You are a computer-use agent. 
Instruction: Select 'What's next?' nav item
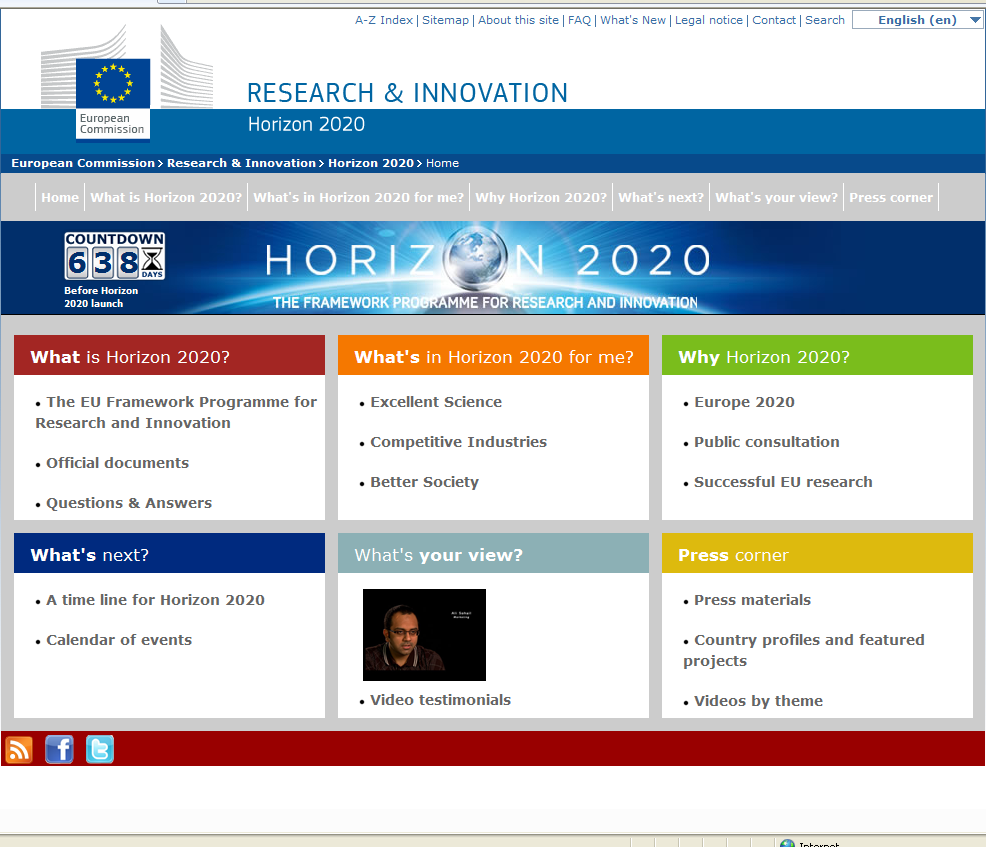coord(661,197)
